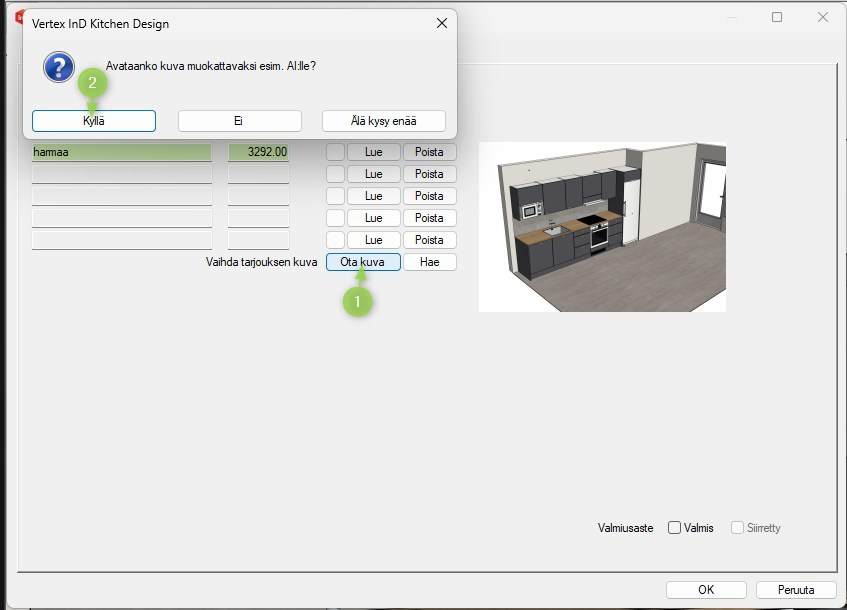Click the empty price field in fifth row

258,240
